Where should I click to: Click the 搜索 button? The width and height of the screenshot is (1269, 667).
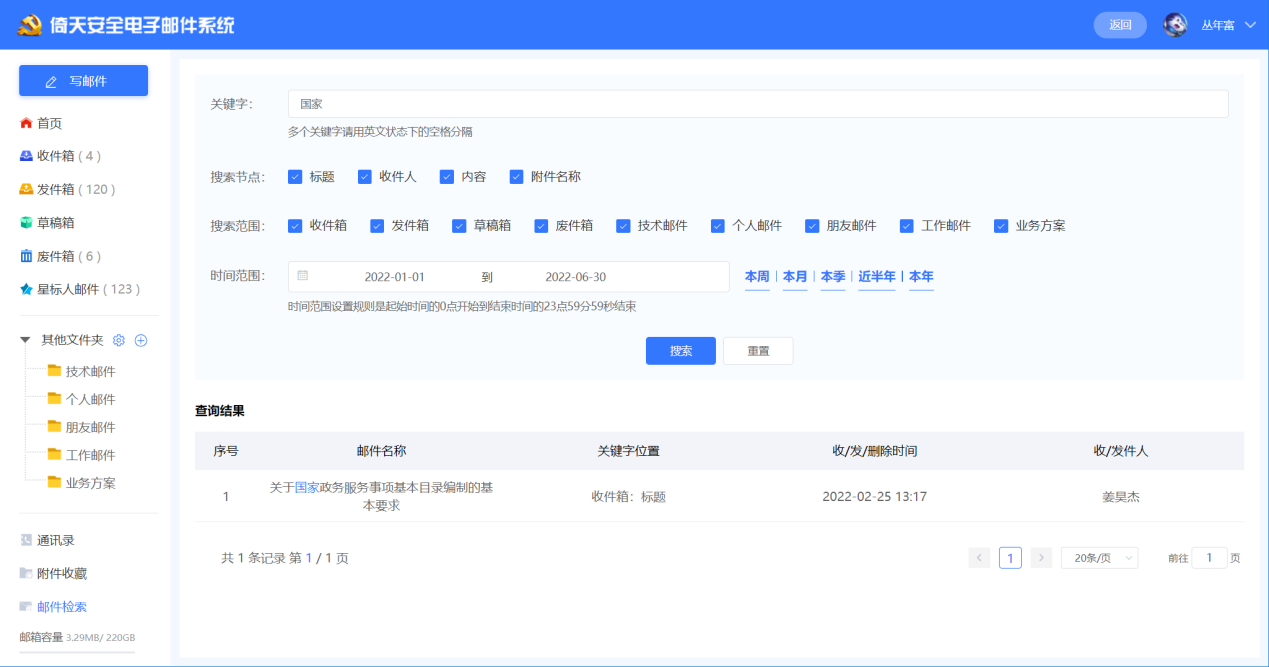click(x=681, y=351)
